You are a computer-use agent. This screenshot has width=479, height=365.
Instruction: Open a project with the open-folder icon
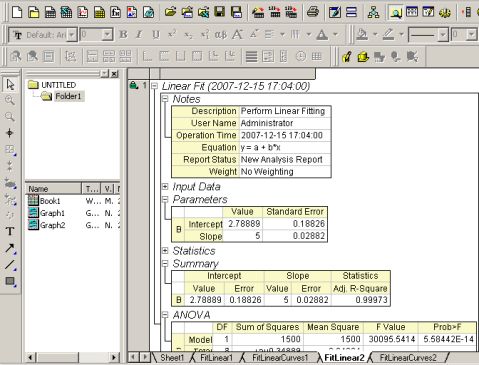[x=170, y=12]
